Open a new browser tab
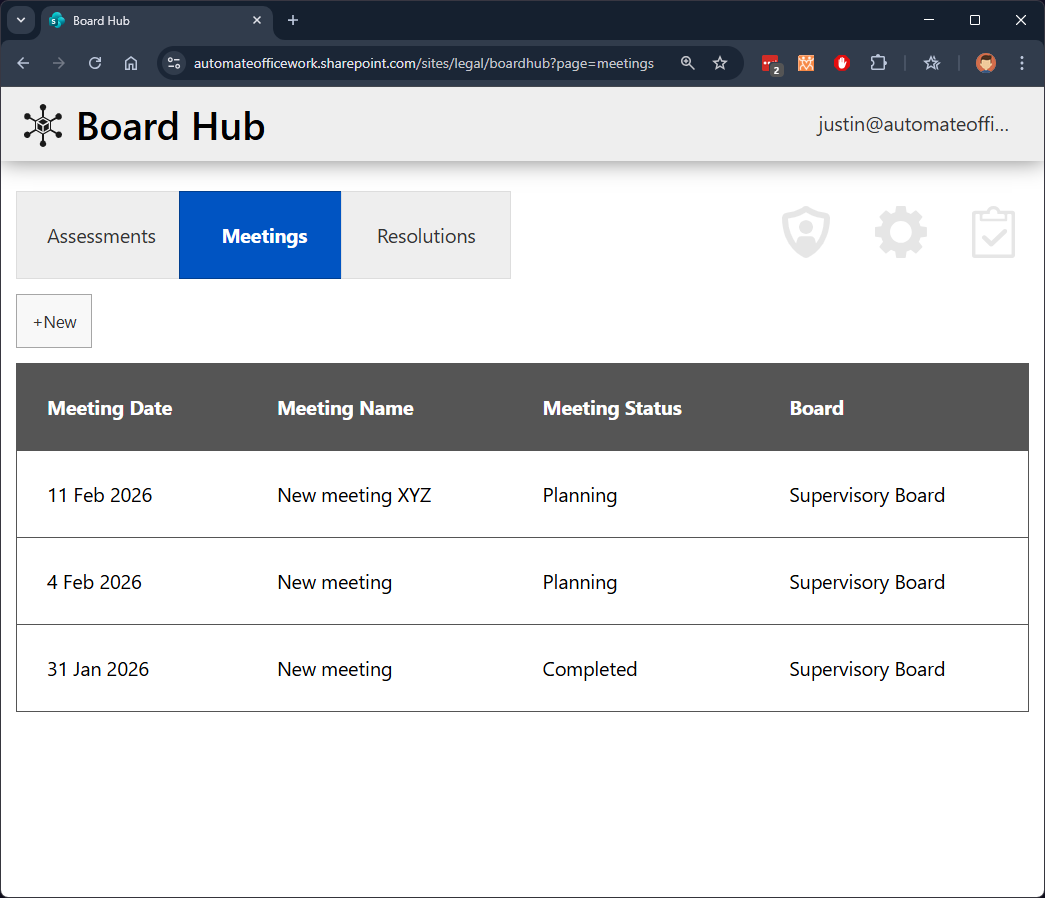Image resolution: width=1045 pixels, height=898 pixels. coord(293,20)
